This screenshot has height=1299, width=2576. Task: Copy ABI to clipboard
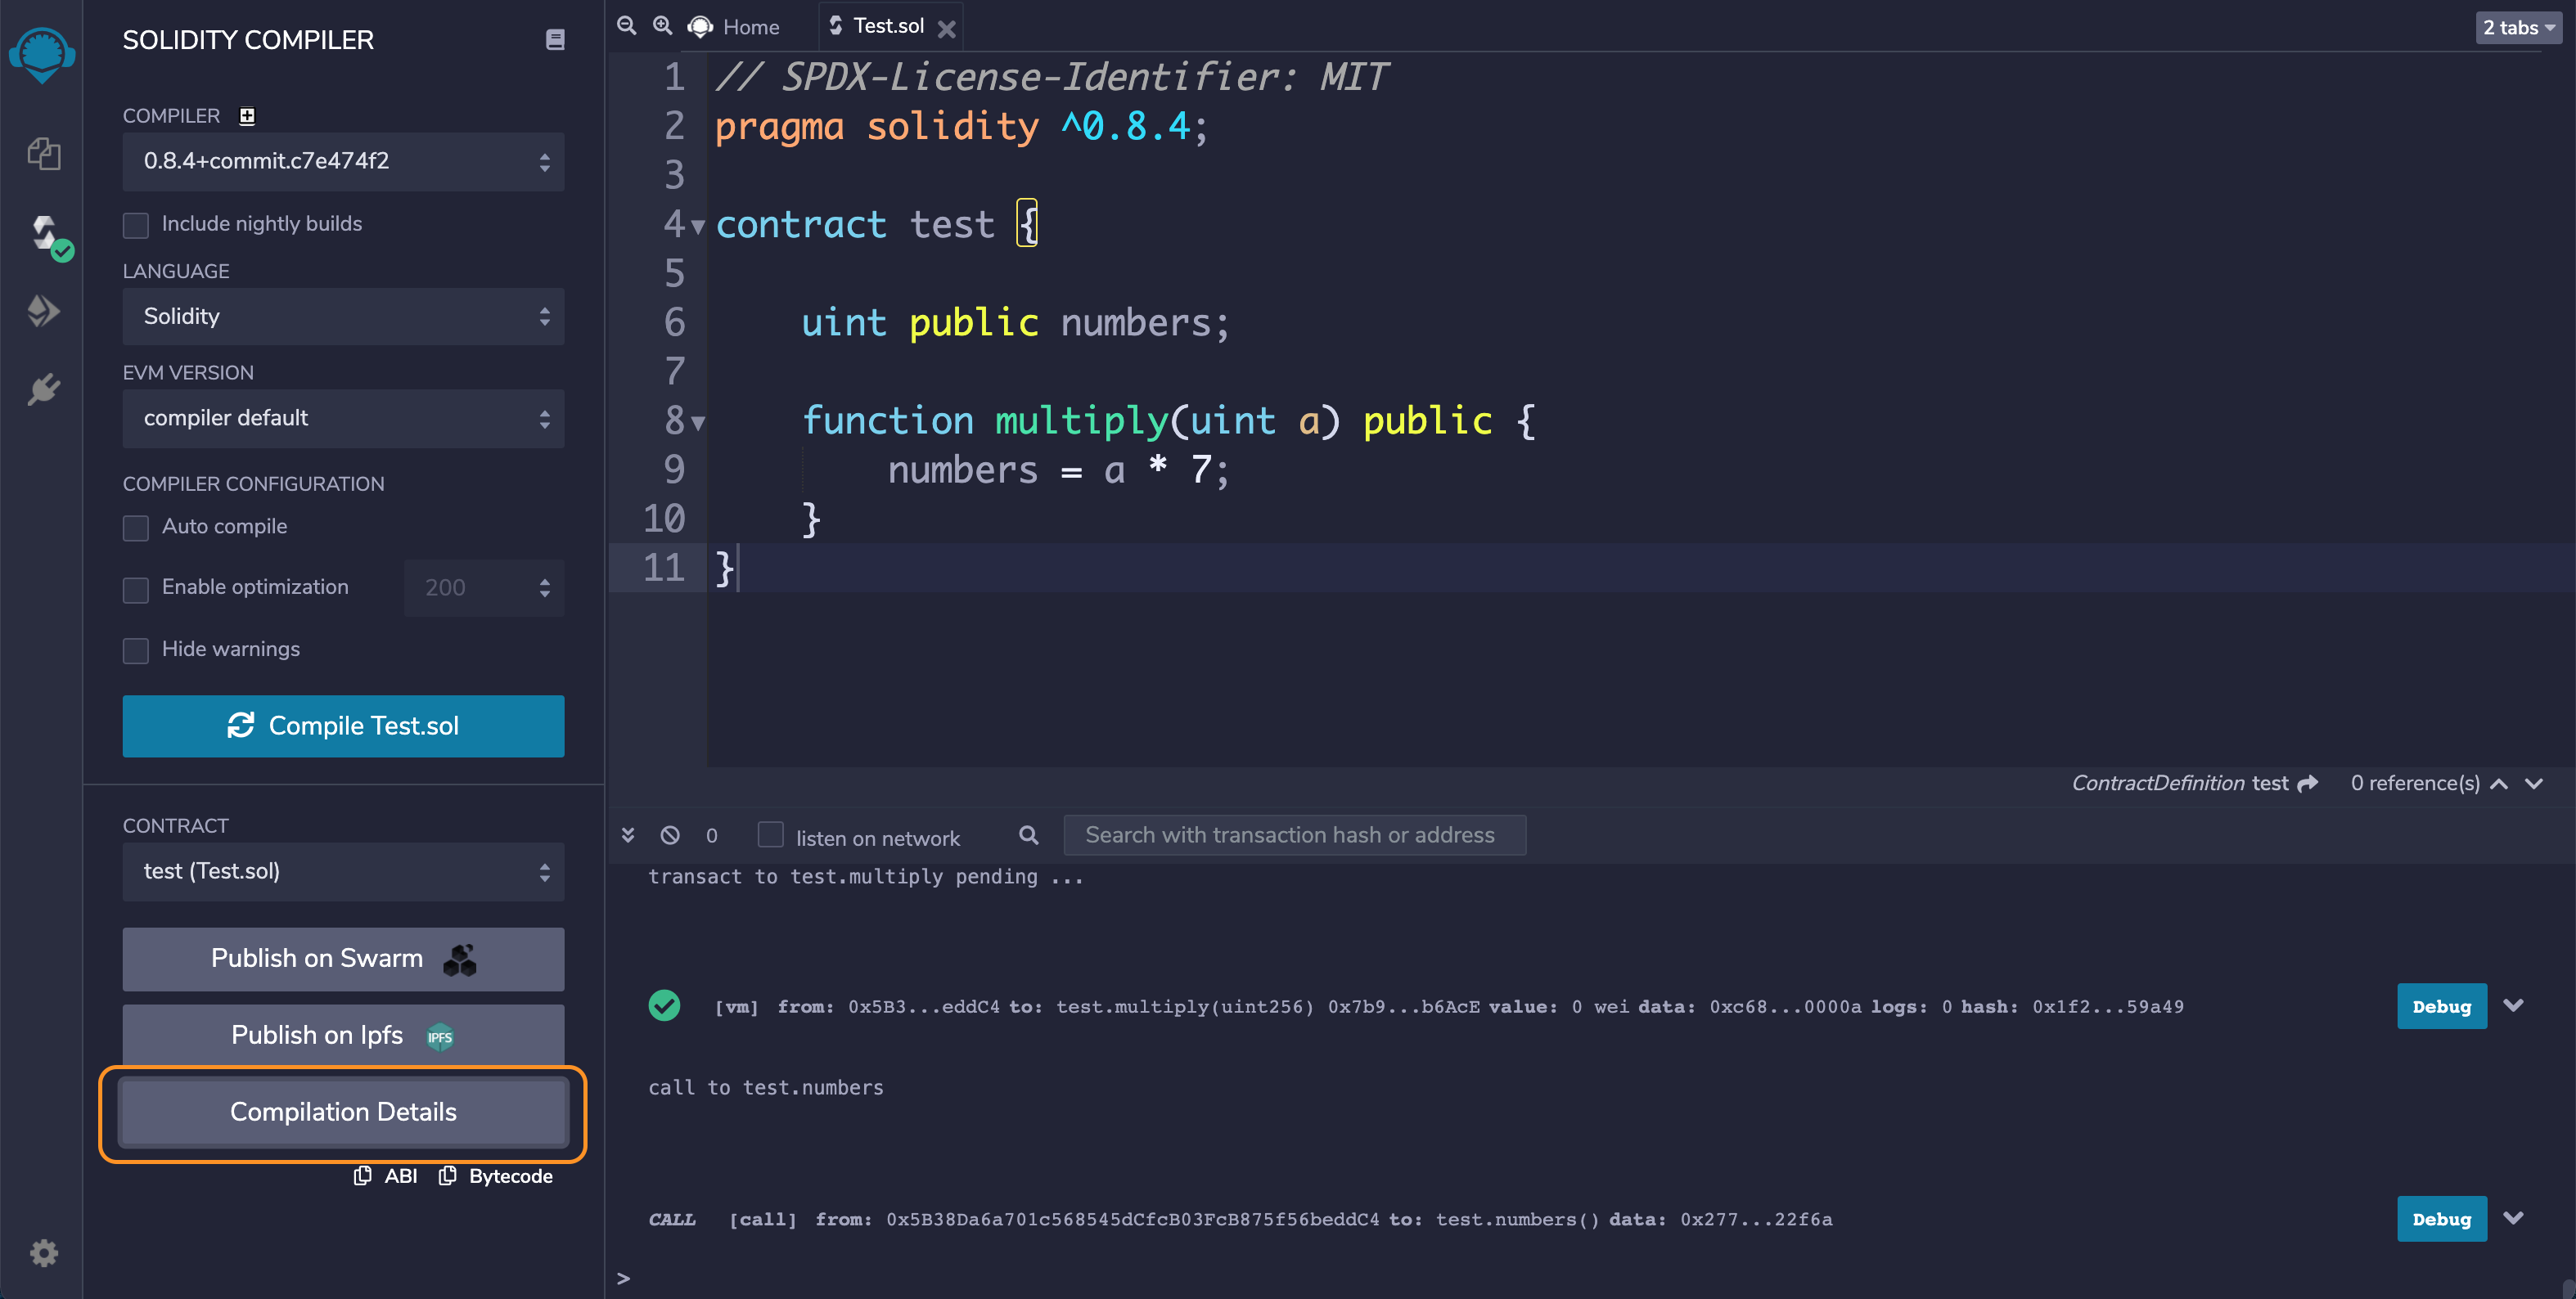386,1176
